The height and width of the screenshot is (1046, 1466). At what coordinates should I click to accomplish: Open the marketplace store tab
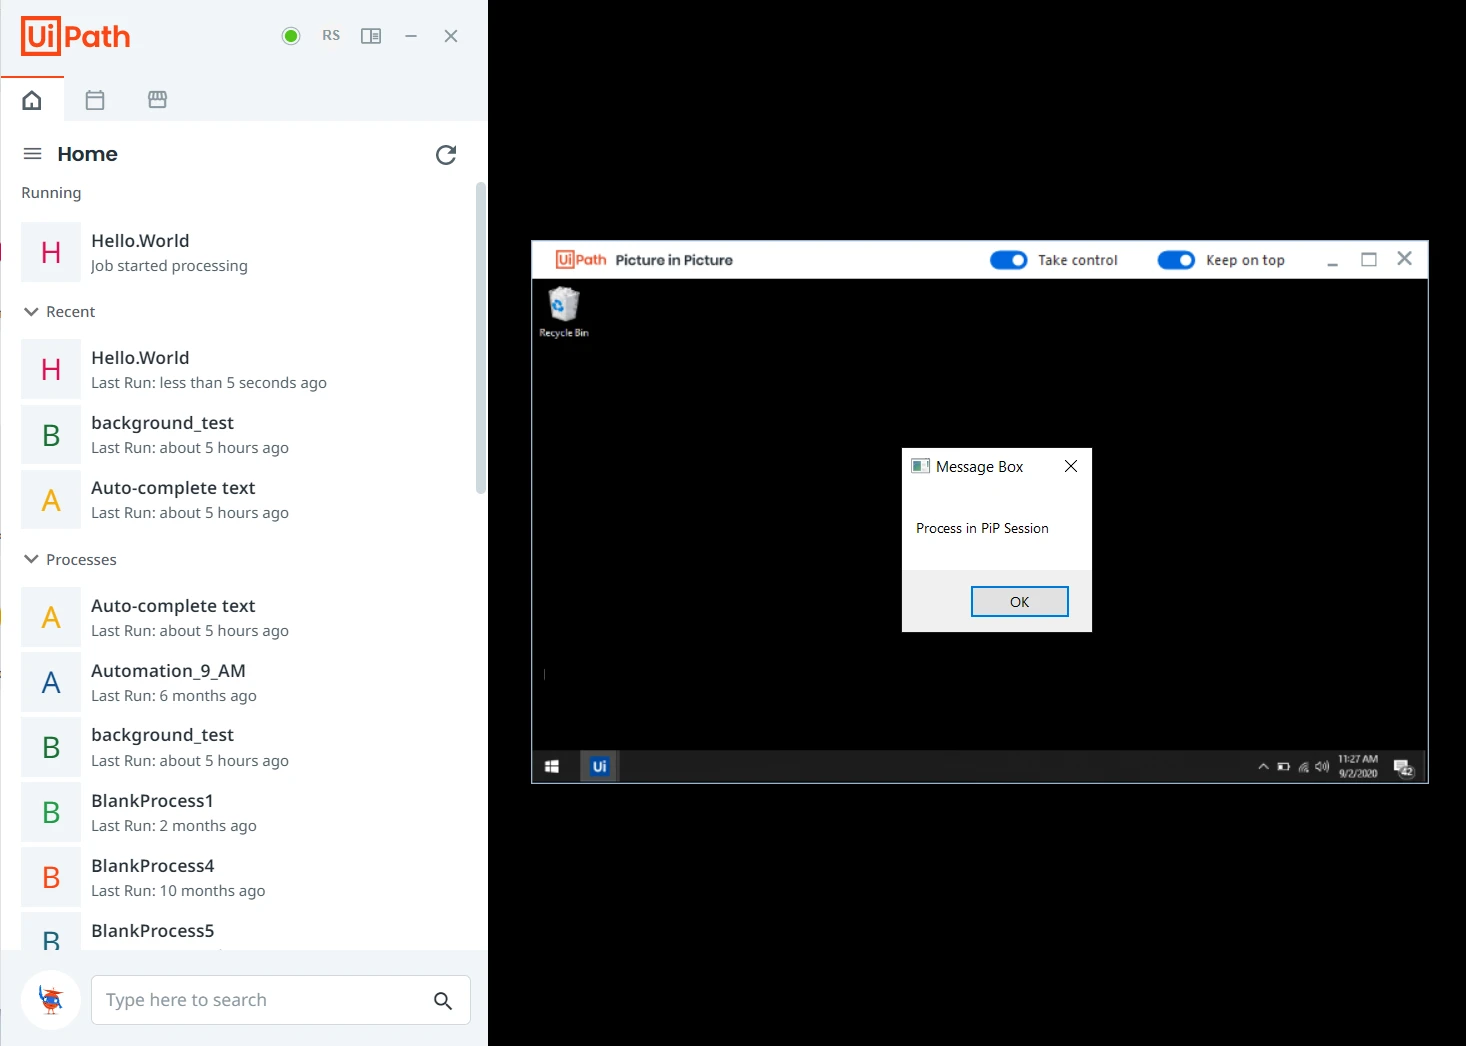click(x=157, y=100)
